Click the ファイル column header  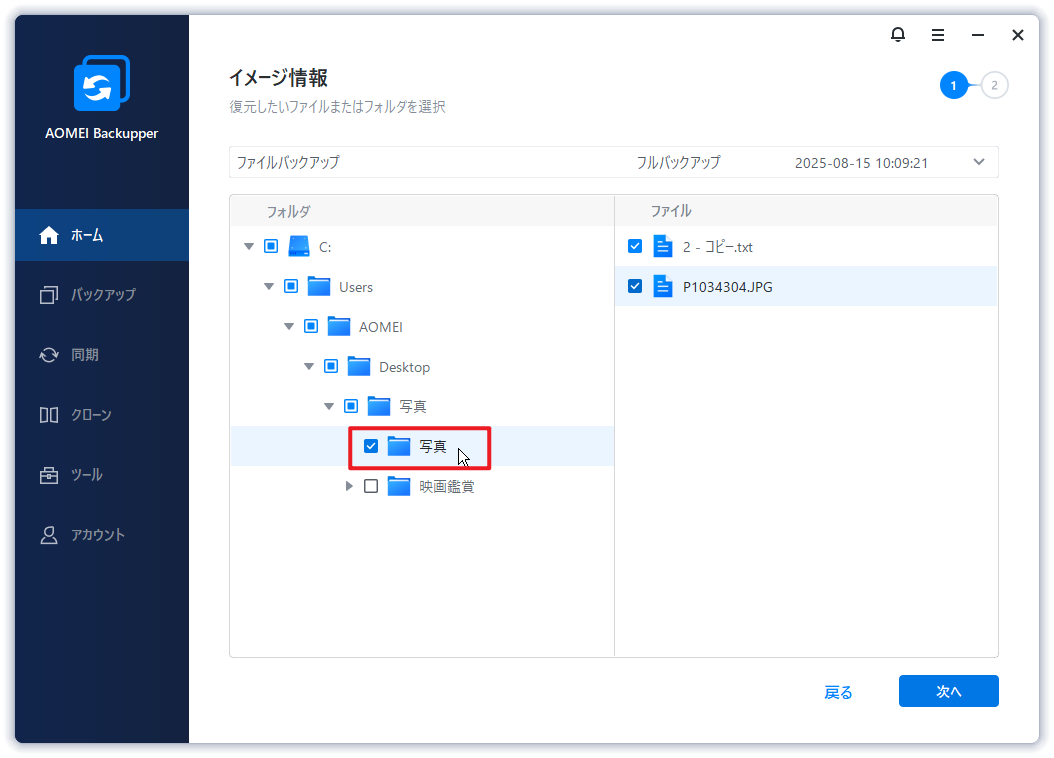670,211
